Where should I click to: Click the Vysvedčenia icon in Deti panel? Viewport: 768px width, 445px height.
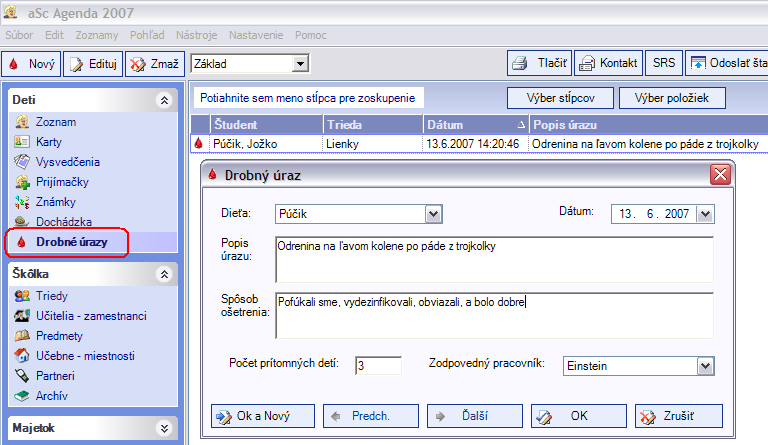tap(22, 162)
